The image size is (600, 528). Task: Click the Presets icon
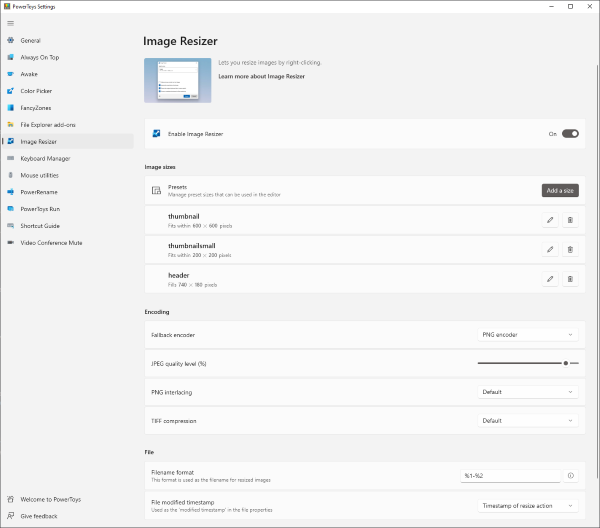157,191
